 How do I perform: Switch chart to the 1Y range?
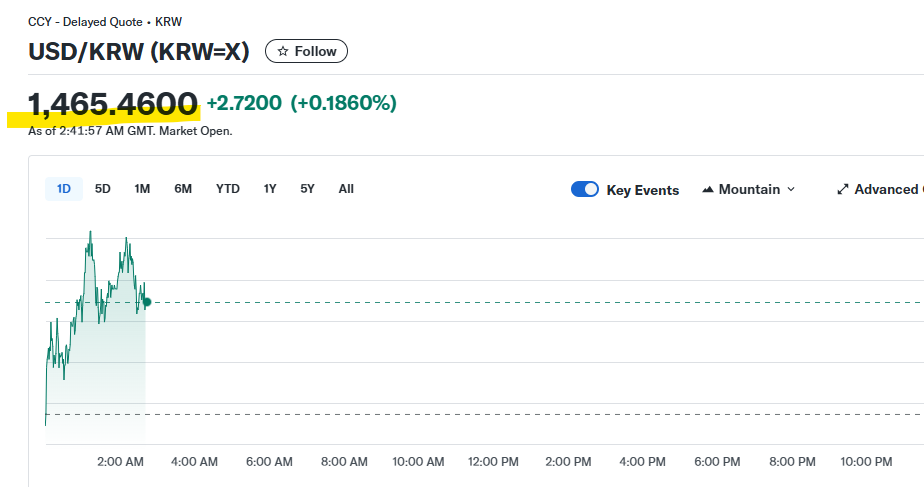[x=270, y=189]
